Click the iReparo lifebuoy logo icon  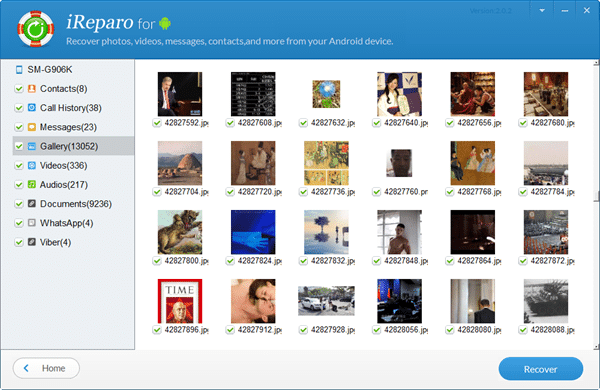36,29
